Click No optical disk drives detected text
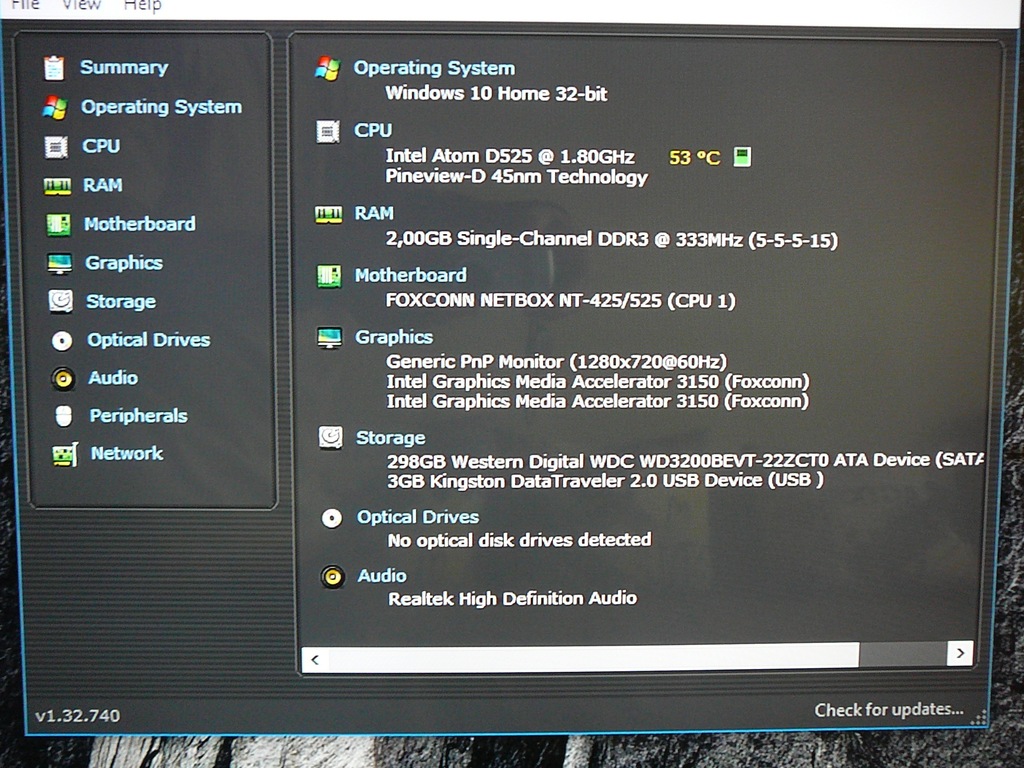This screenshot has width=1024, height=768. point(520,540)
